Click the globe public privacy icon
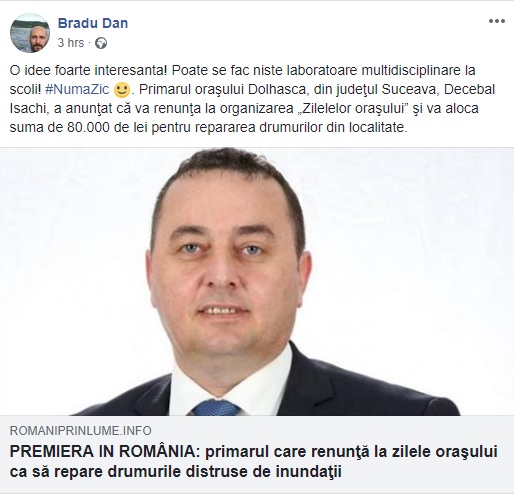The width and height of the screenshot is (514, 494). coord(101,43)
